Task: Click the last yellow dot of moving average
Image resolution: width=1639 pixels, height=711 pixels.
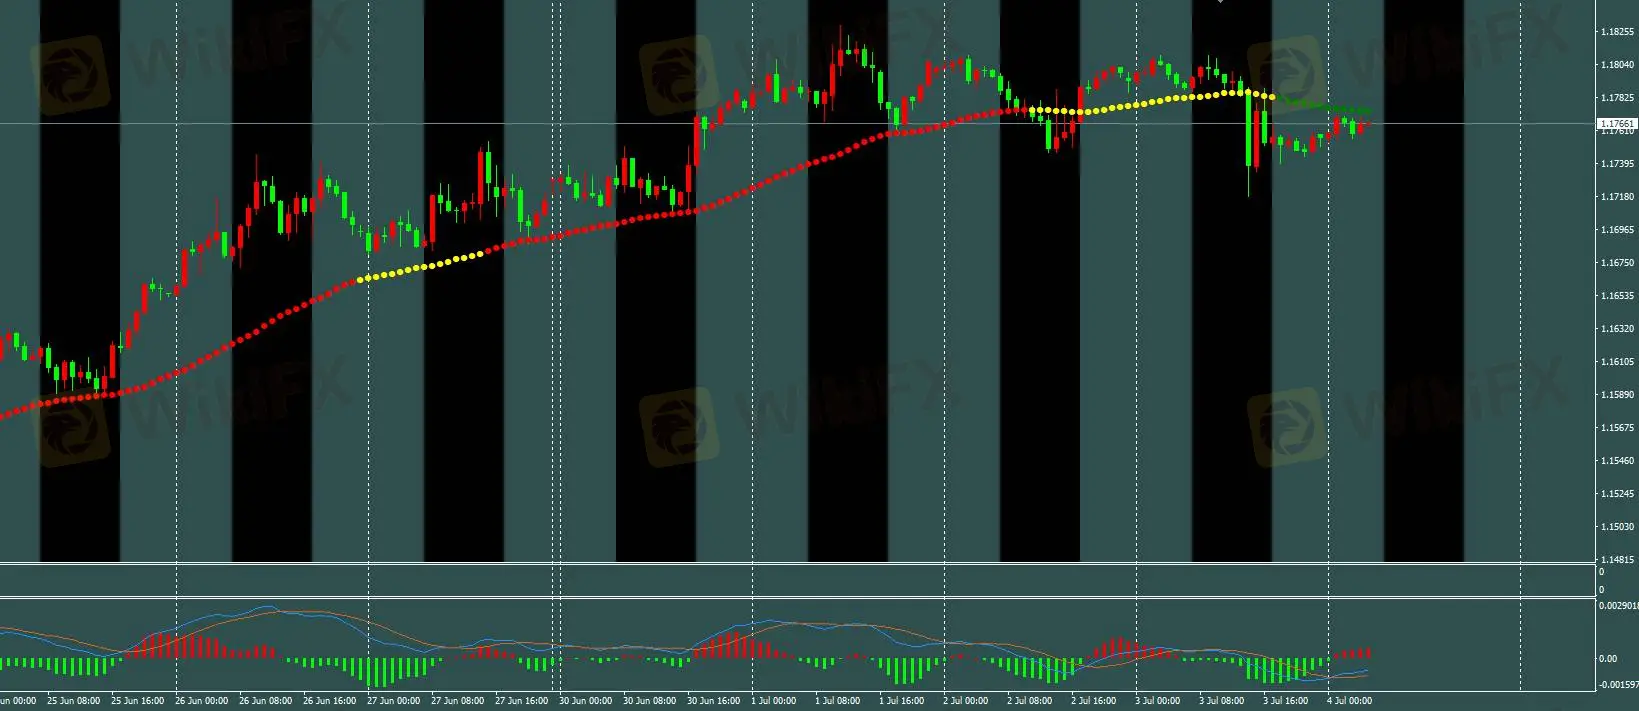Action: pos(1272,97)
